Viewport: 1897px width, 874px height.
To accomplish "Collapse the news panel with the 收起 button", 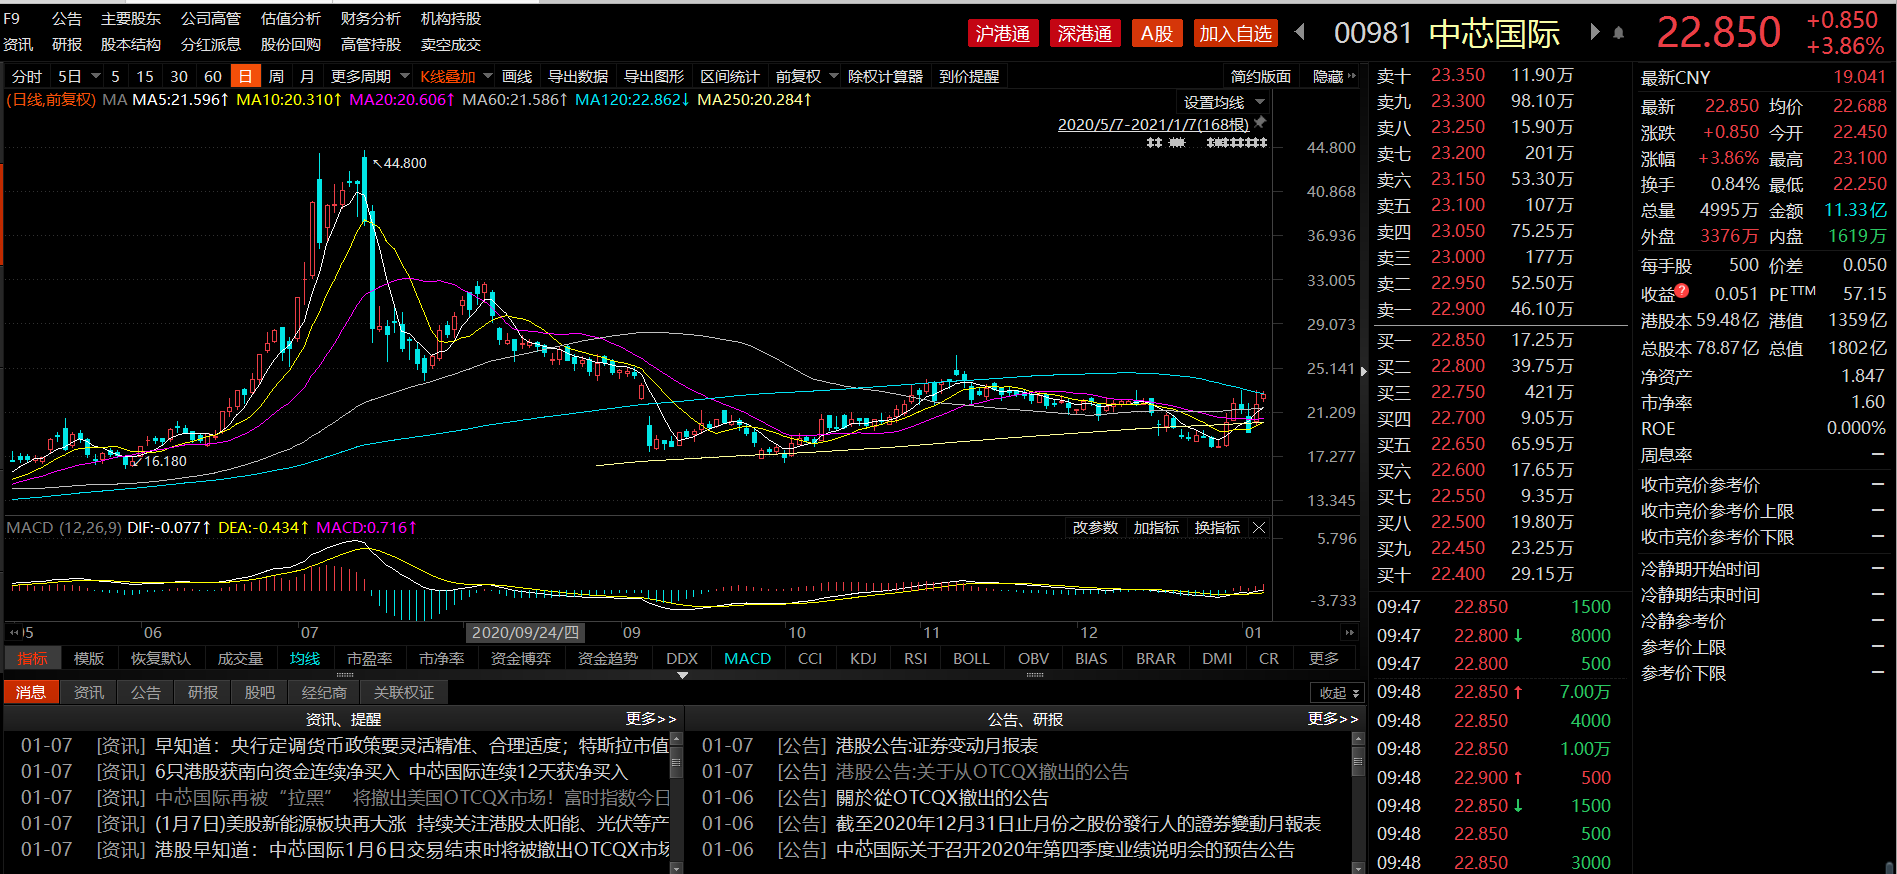I will [x=1338, y=693].
